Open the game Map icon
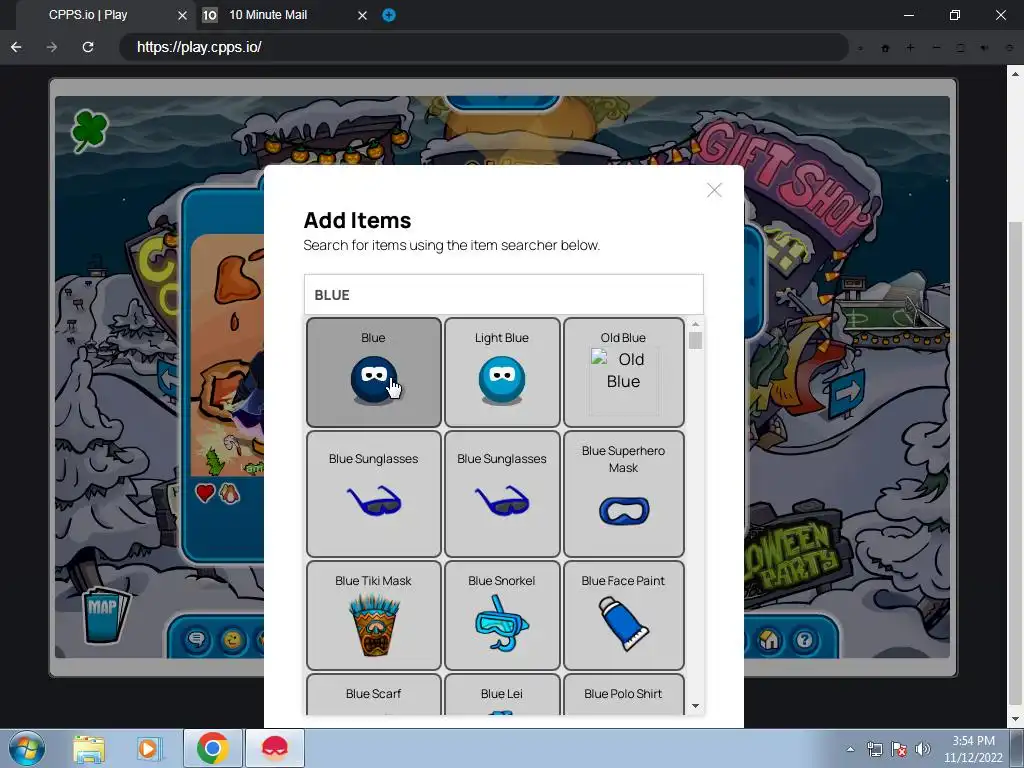 point(104,614)
